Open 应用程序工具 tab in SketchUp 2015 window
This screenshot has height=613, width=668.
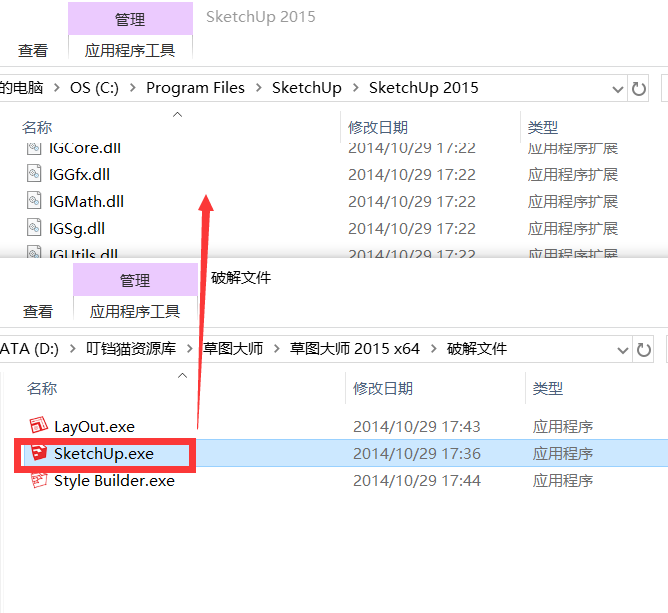click(x=130, y=50)
